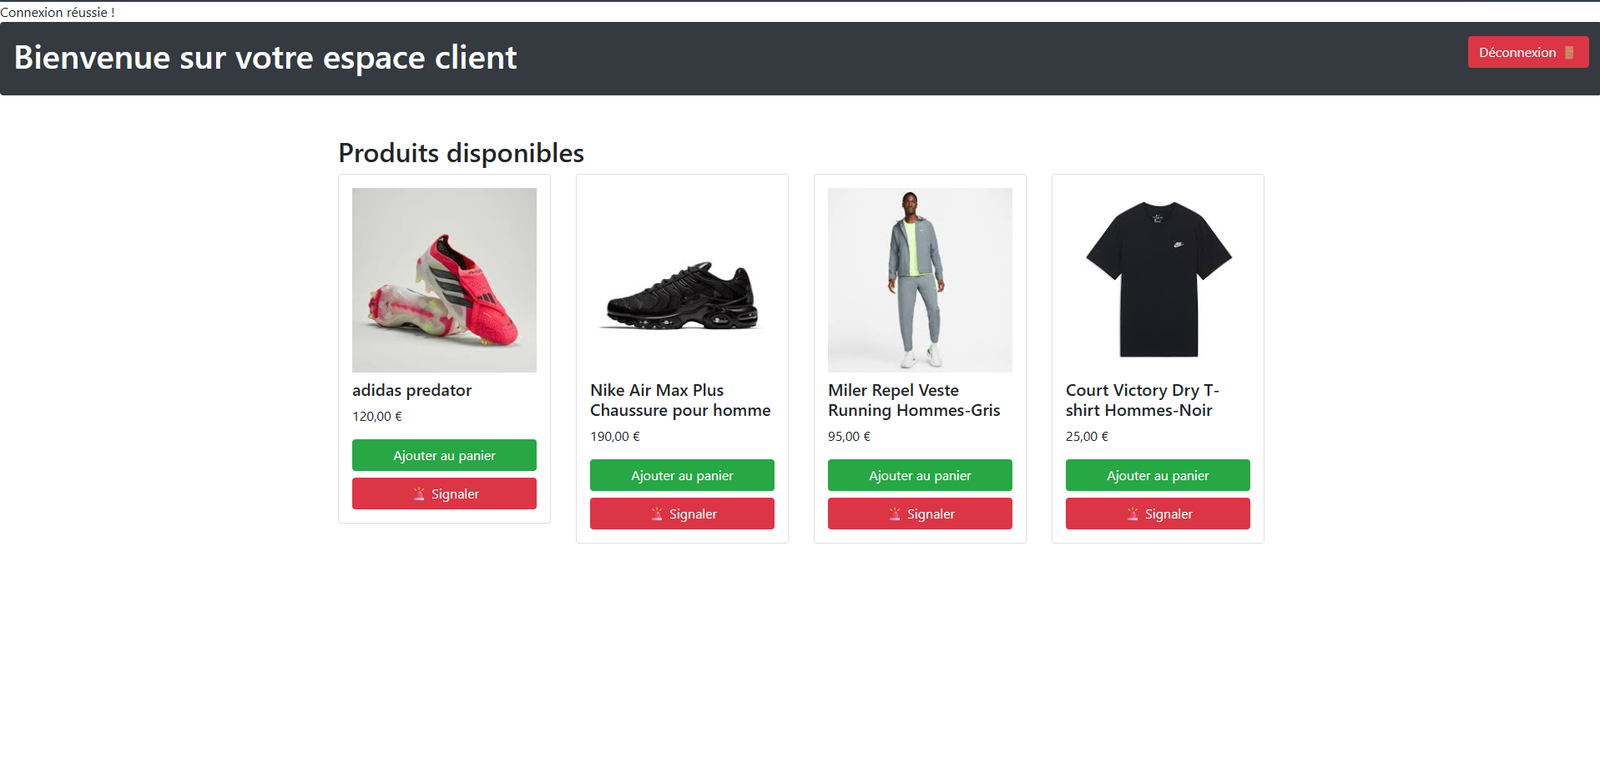This screenshot has width=1600, height=760.
Task: Click the Déconnexion logout button
Action: (x=1527, y=52)
